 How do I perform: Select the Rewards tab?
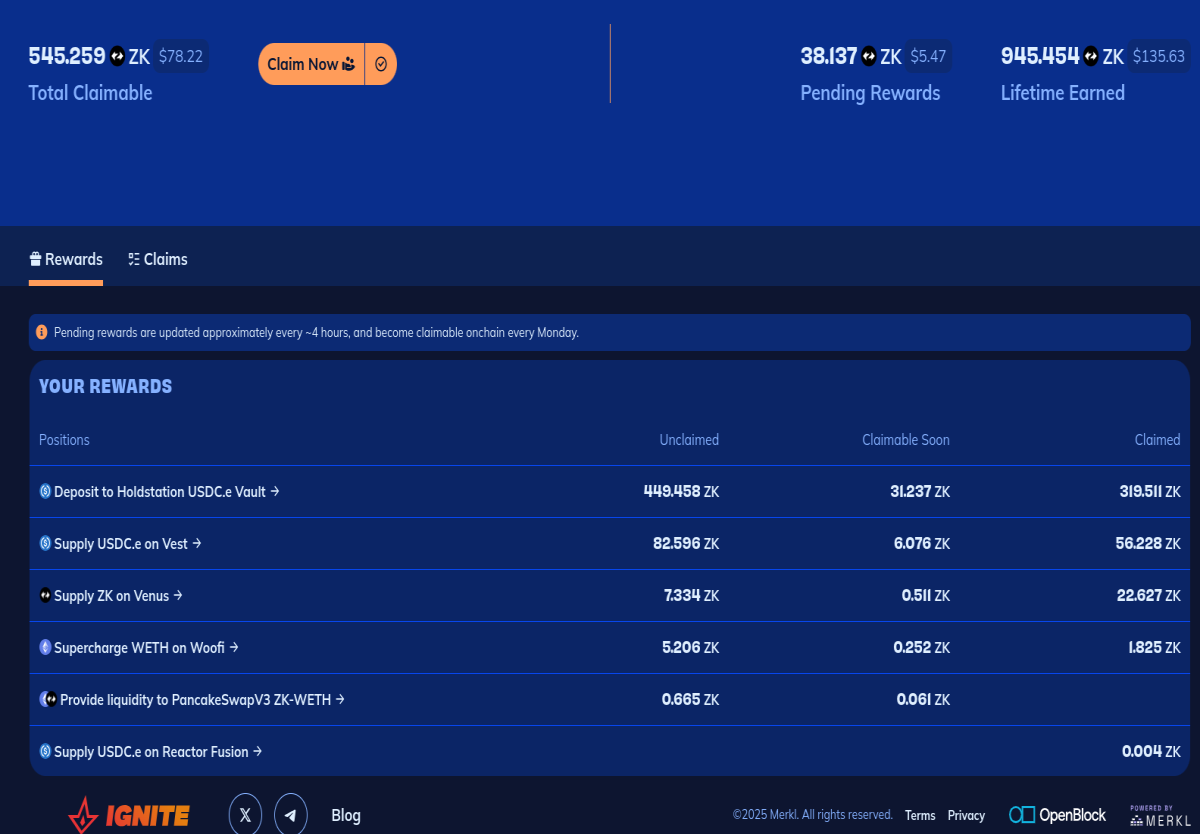[x=66, y=259]
